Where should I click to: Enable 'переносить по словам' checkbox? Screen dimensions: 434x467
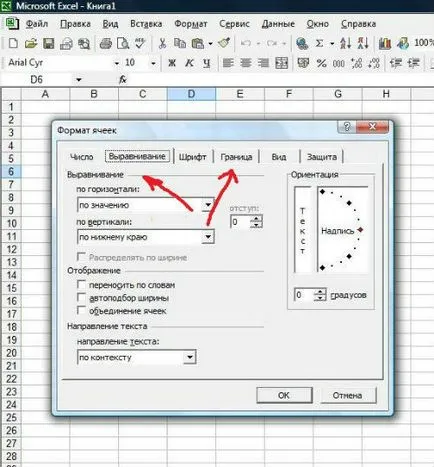(x=81, y=284)
